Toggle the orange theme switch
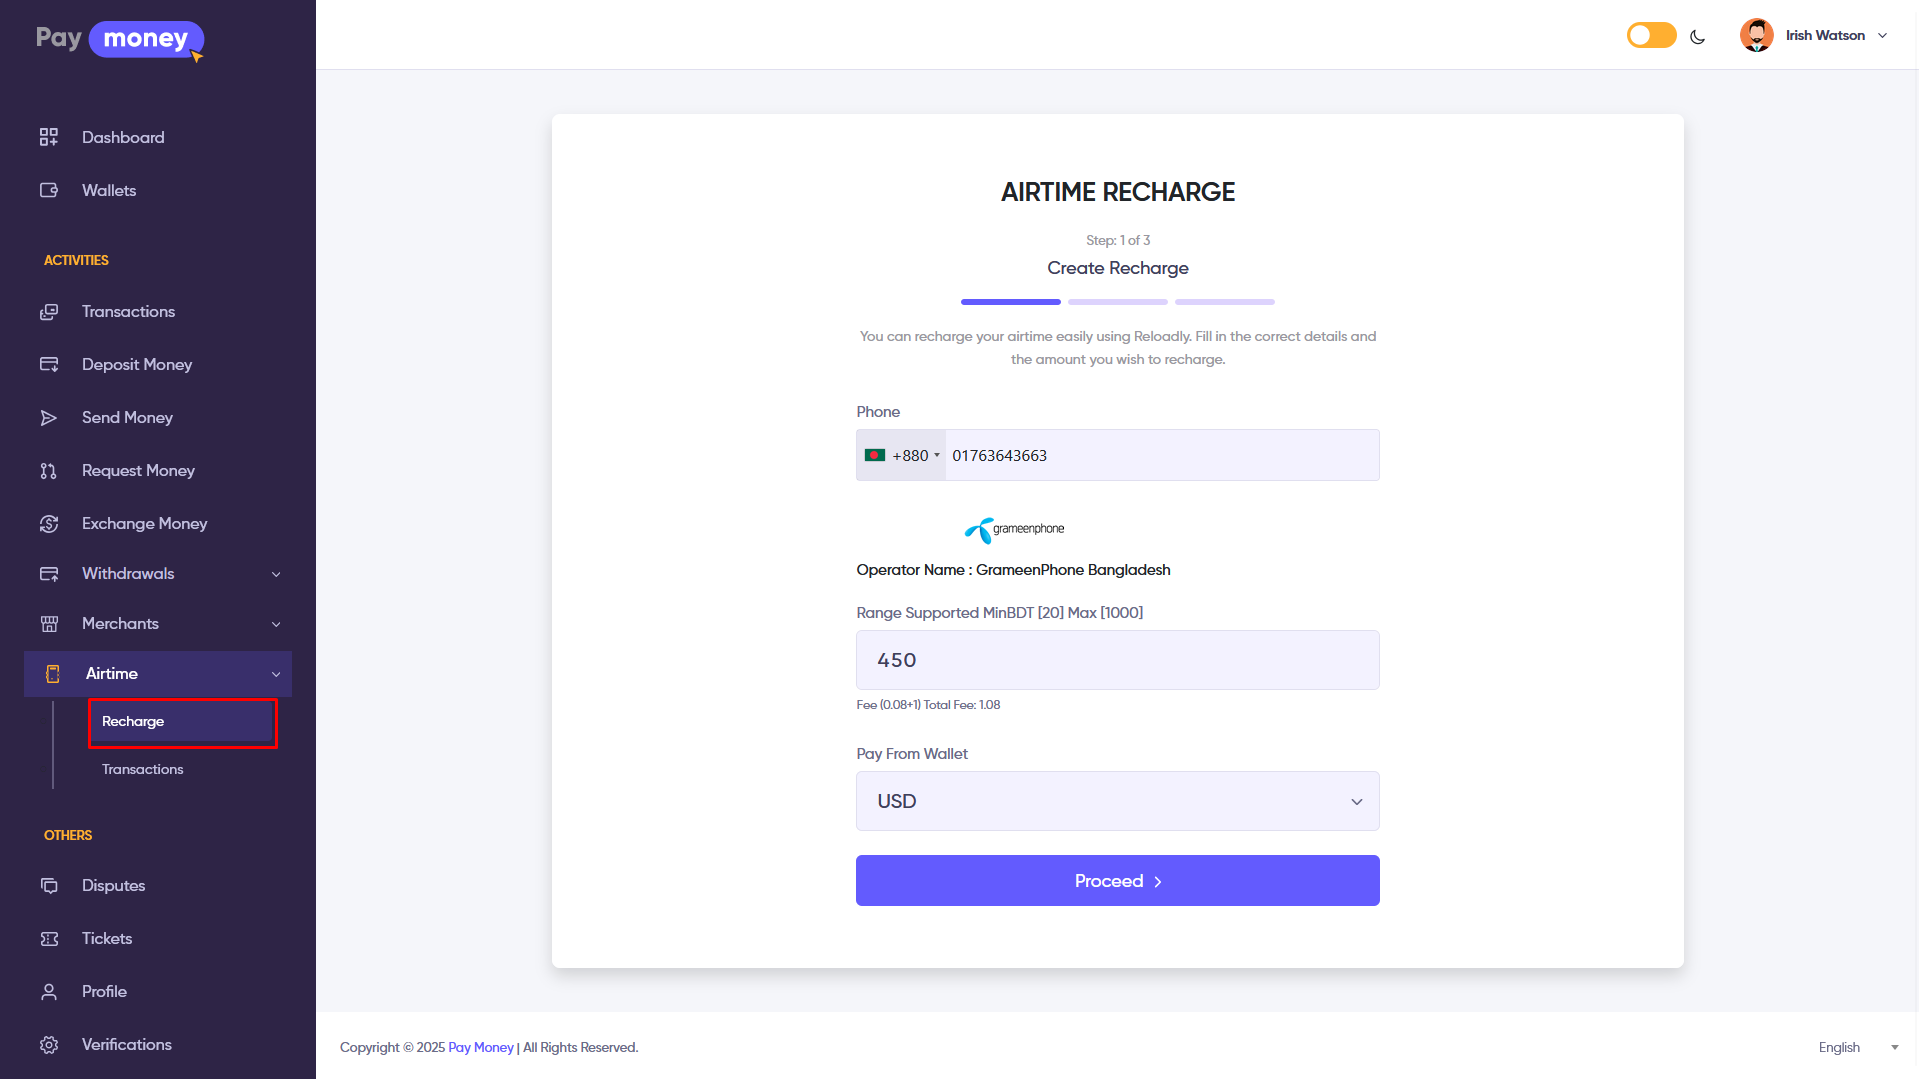Image resolution: width=1919 pixels, height=1079 pixels. pos(1651,36)
